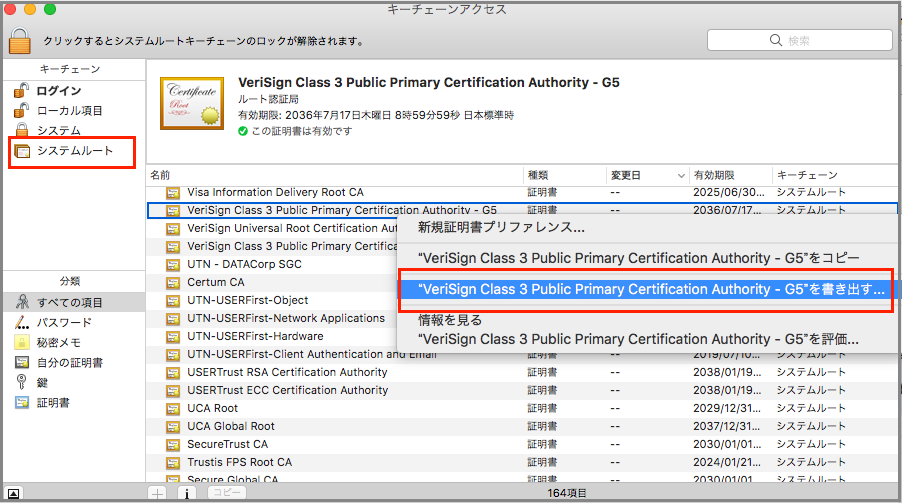Click the 変更日 sort chevron
This screenshot has height=503, width=902.
681,176
